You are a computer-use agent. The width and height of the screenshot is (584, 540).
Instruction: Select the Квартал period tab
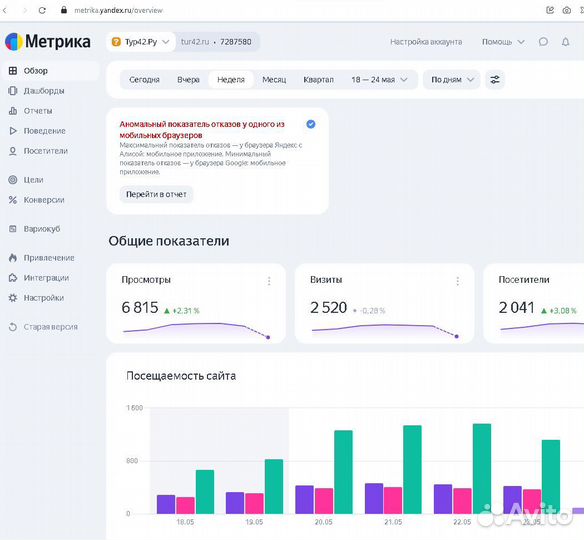tap(318, 80)
